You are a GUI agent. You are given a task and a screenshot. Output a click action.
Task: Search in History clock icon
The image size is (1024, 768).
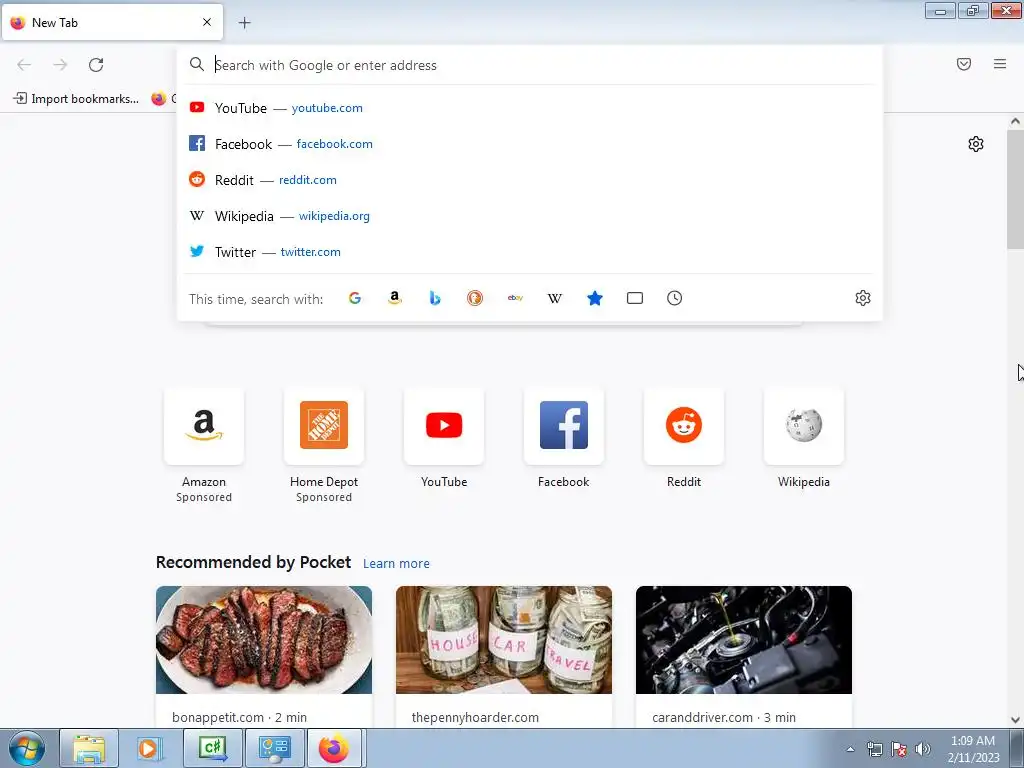[675, 298]
